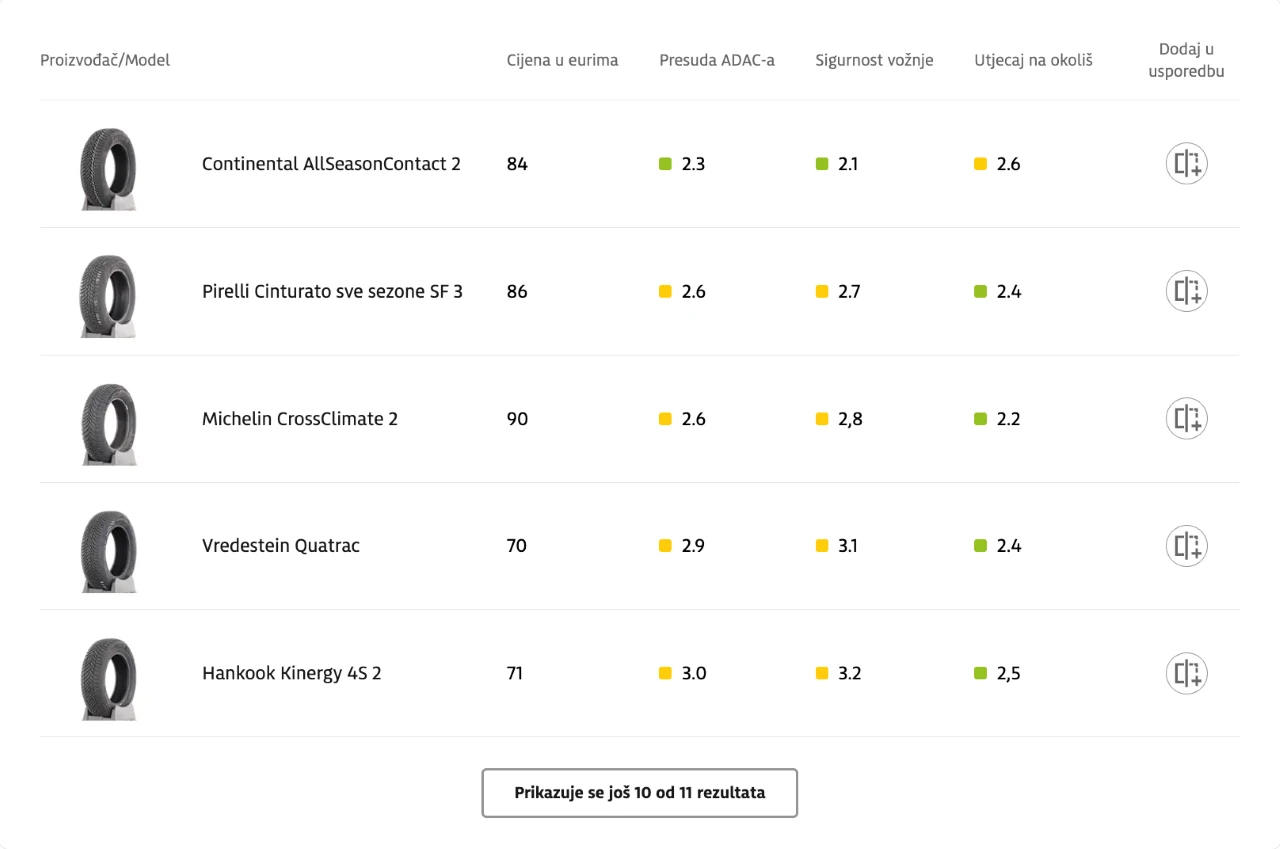Select the Proizvođač/Model column header
The image size is (1280, 849).
coord(105,60)
